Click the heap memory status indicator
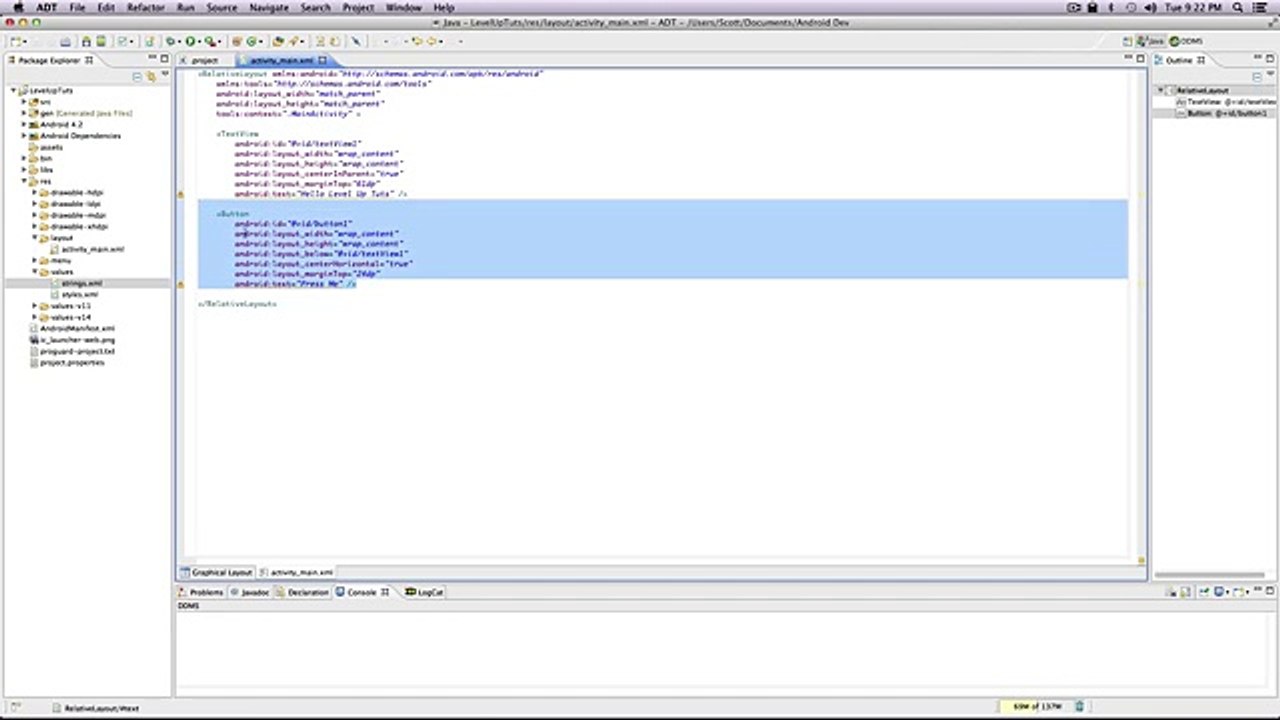Image resolution: width=1280 pixels, height=720 pixels. [1037, 707]
